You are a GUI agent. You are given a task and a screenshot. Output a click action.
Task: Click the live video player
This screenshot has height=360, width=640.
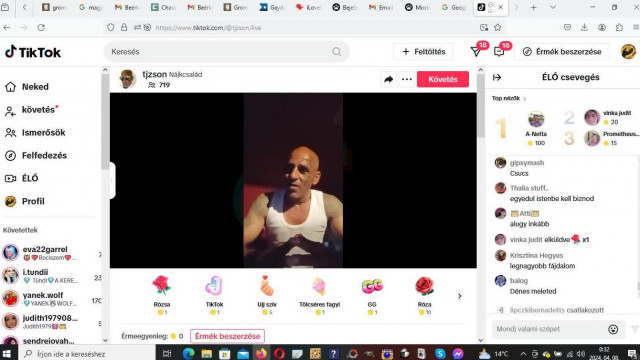293,180
